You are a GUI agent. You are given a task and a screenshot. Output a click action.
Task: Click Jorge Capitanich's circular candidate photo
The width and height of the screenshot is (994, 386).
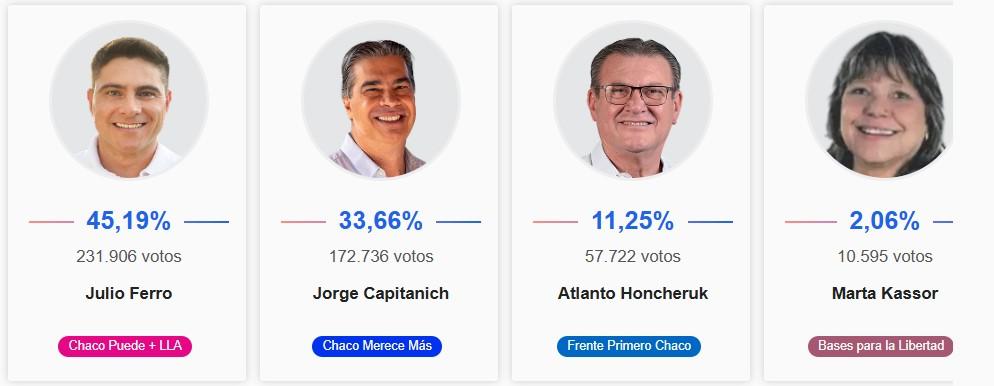pos(380,100)
